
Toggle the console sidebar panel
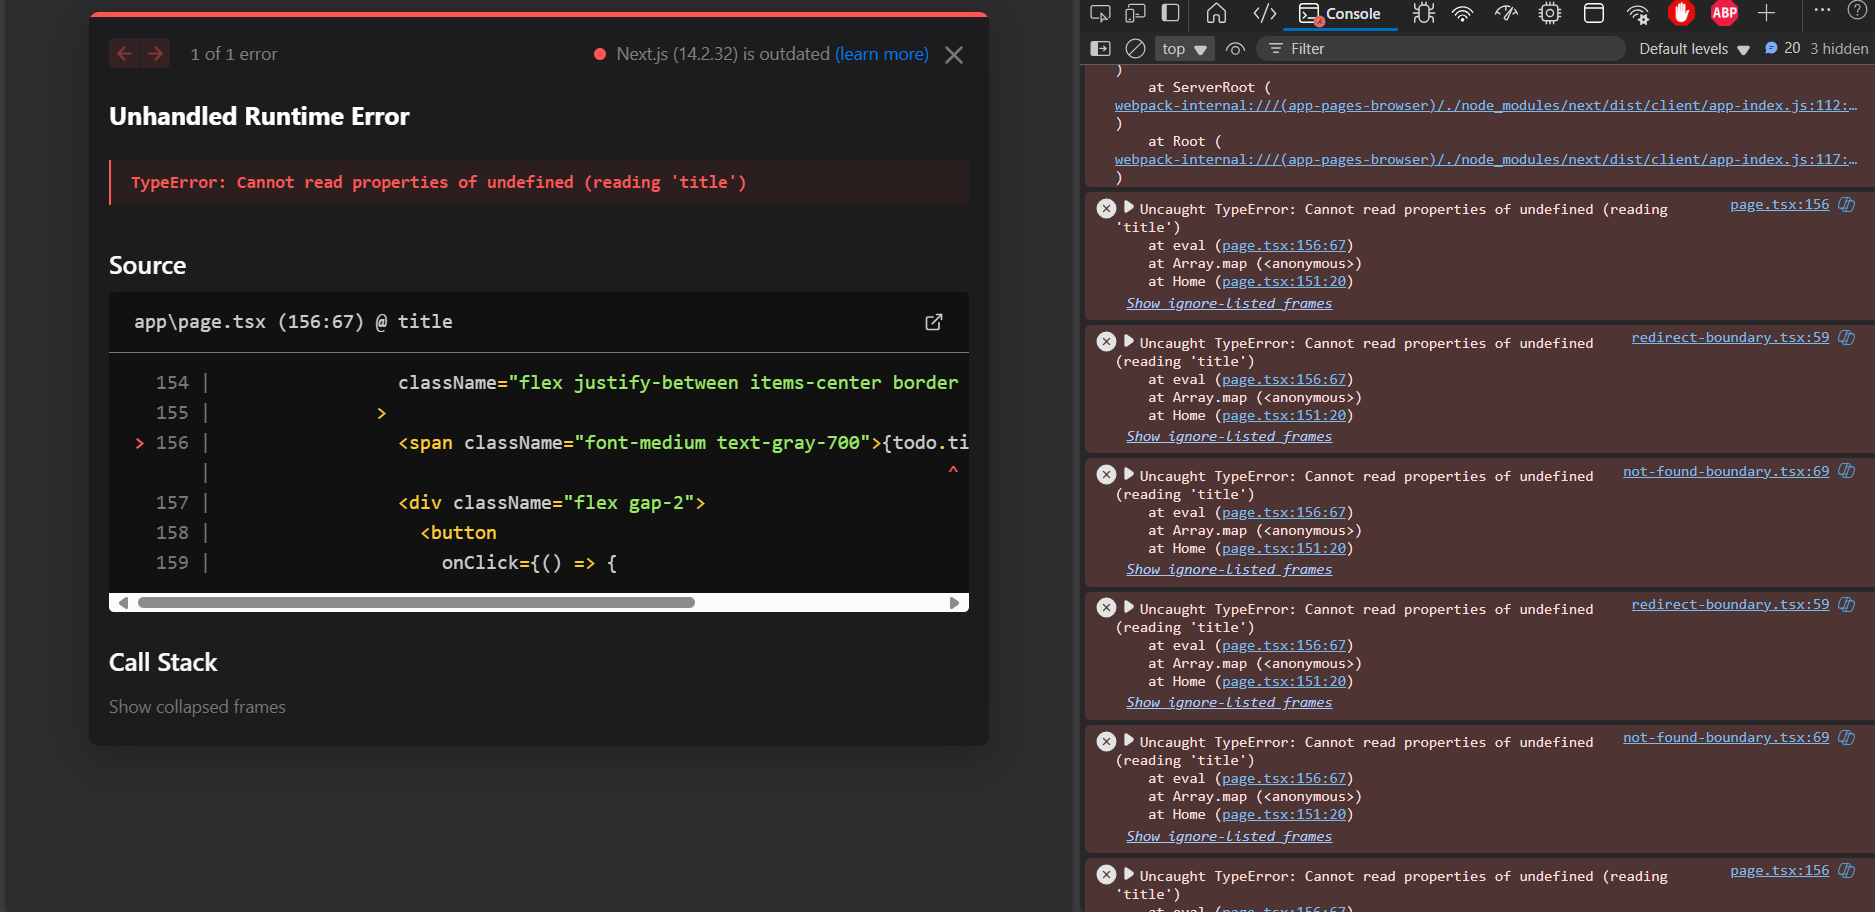[x=1100, y=48]
